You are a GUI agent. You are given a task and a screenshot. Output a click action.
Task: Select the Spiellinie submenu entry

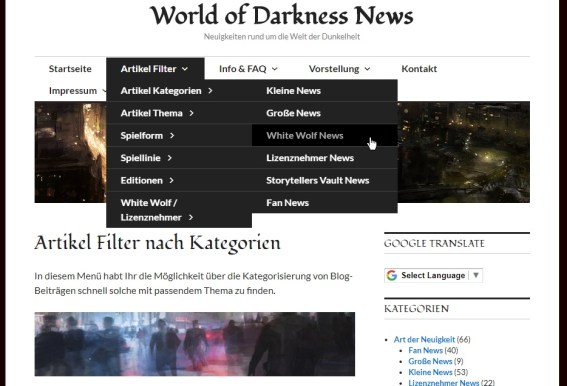pyautogui.click(x=179, y=158)
